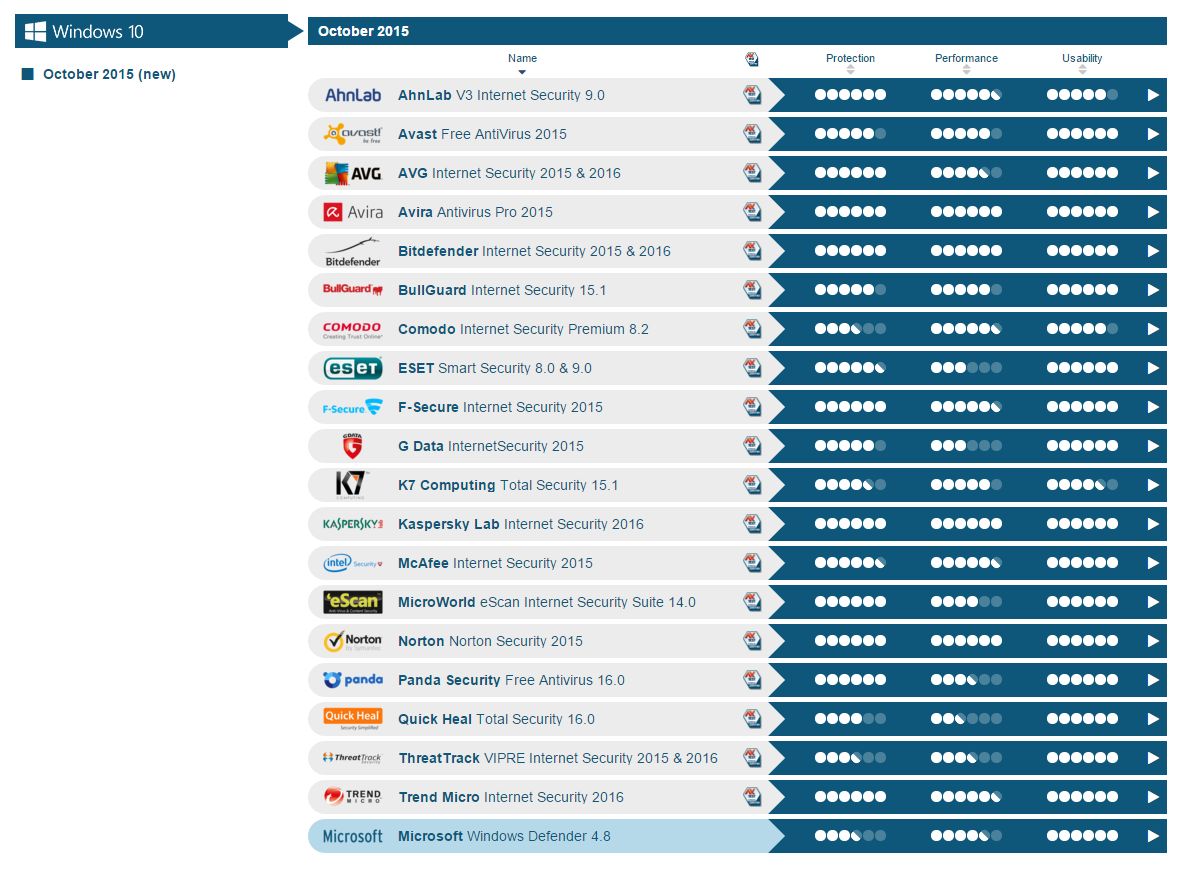Expand details arrow for Avira row
Viewport: 1201px width, 873px height.
1153,212
